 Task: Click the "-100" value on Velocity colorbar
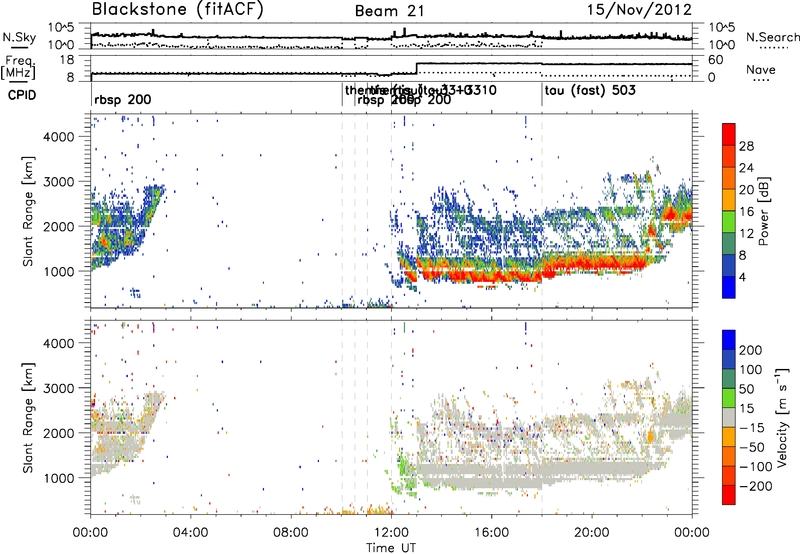pos(756,467)
